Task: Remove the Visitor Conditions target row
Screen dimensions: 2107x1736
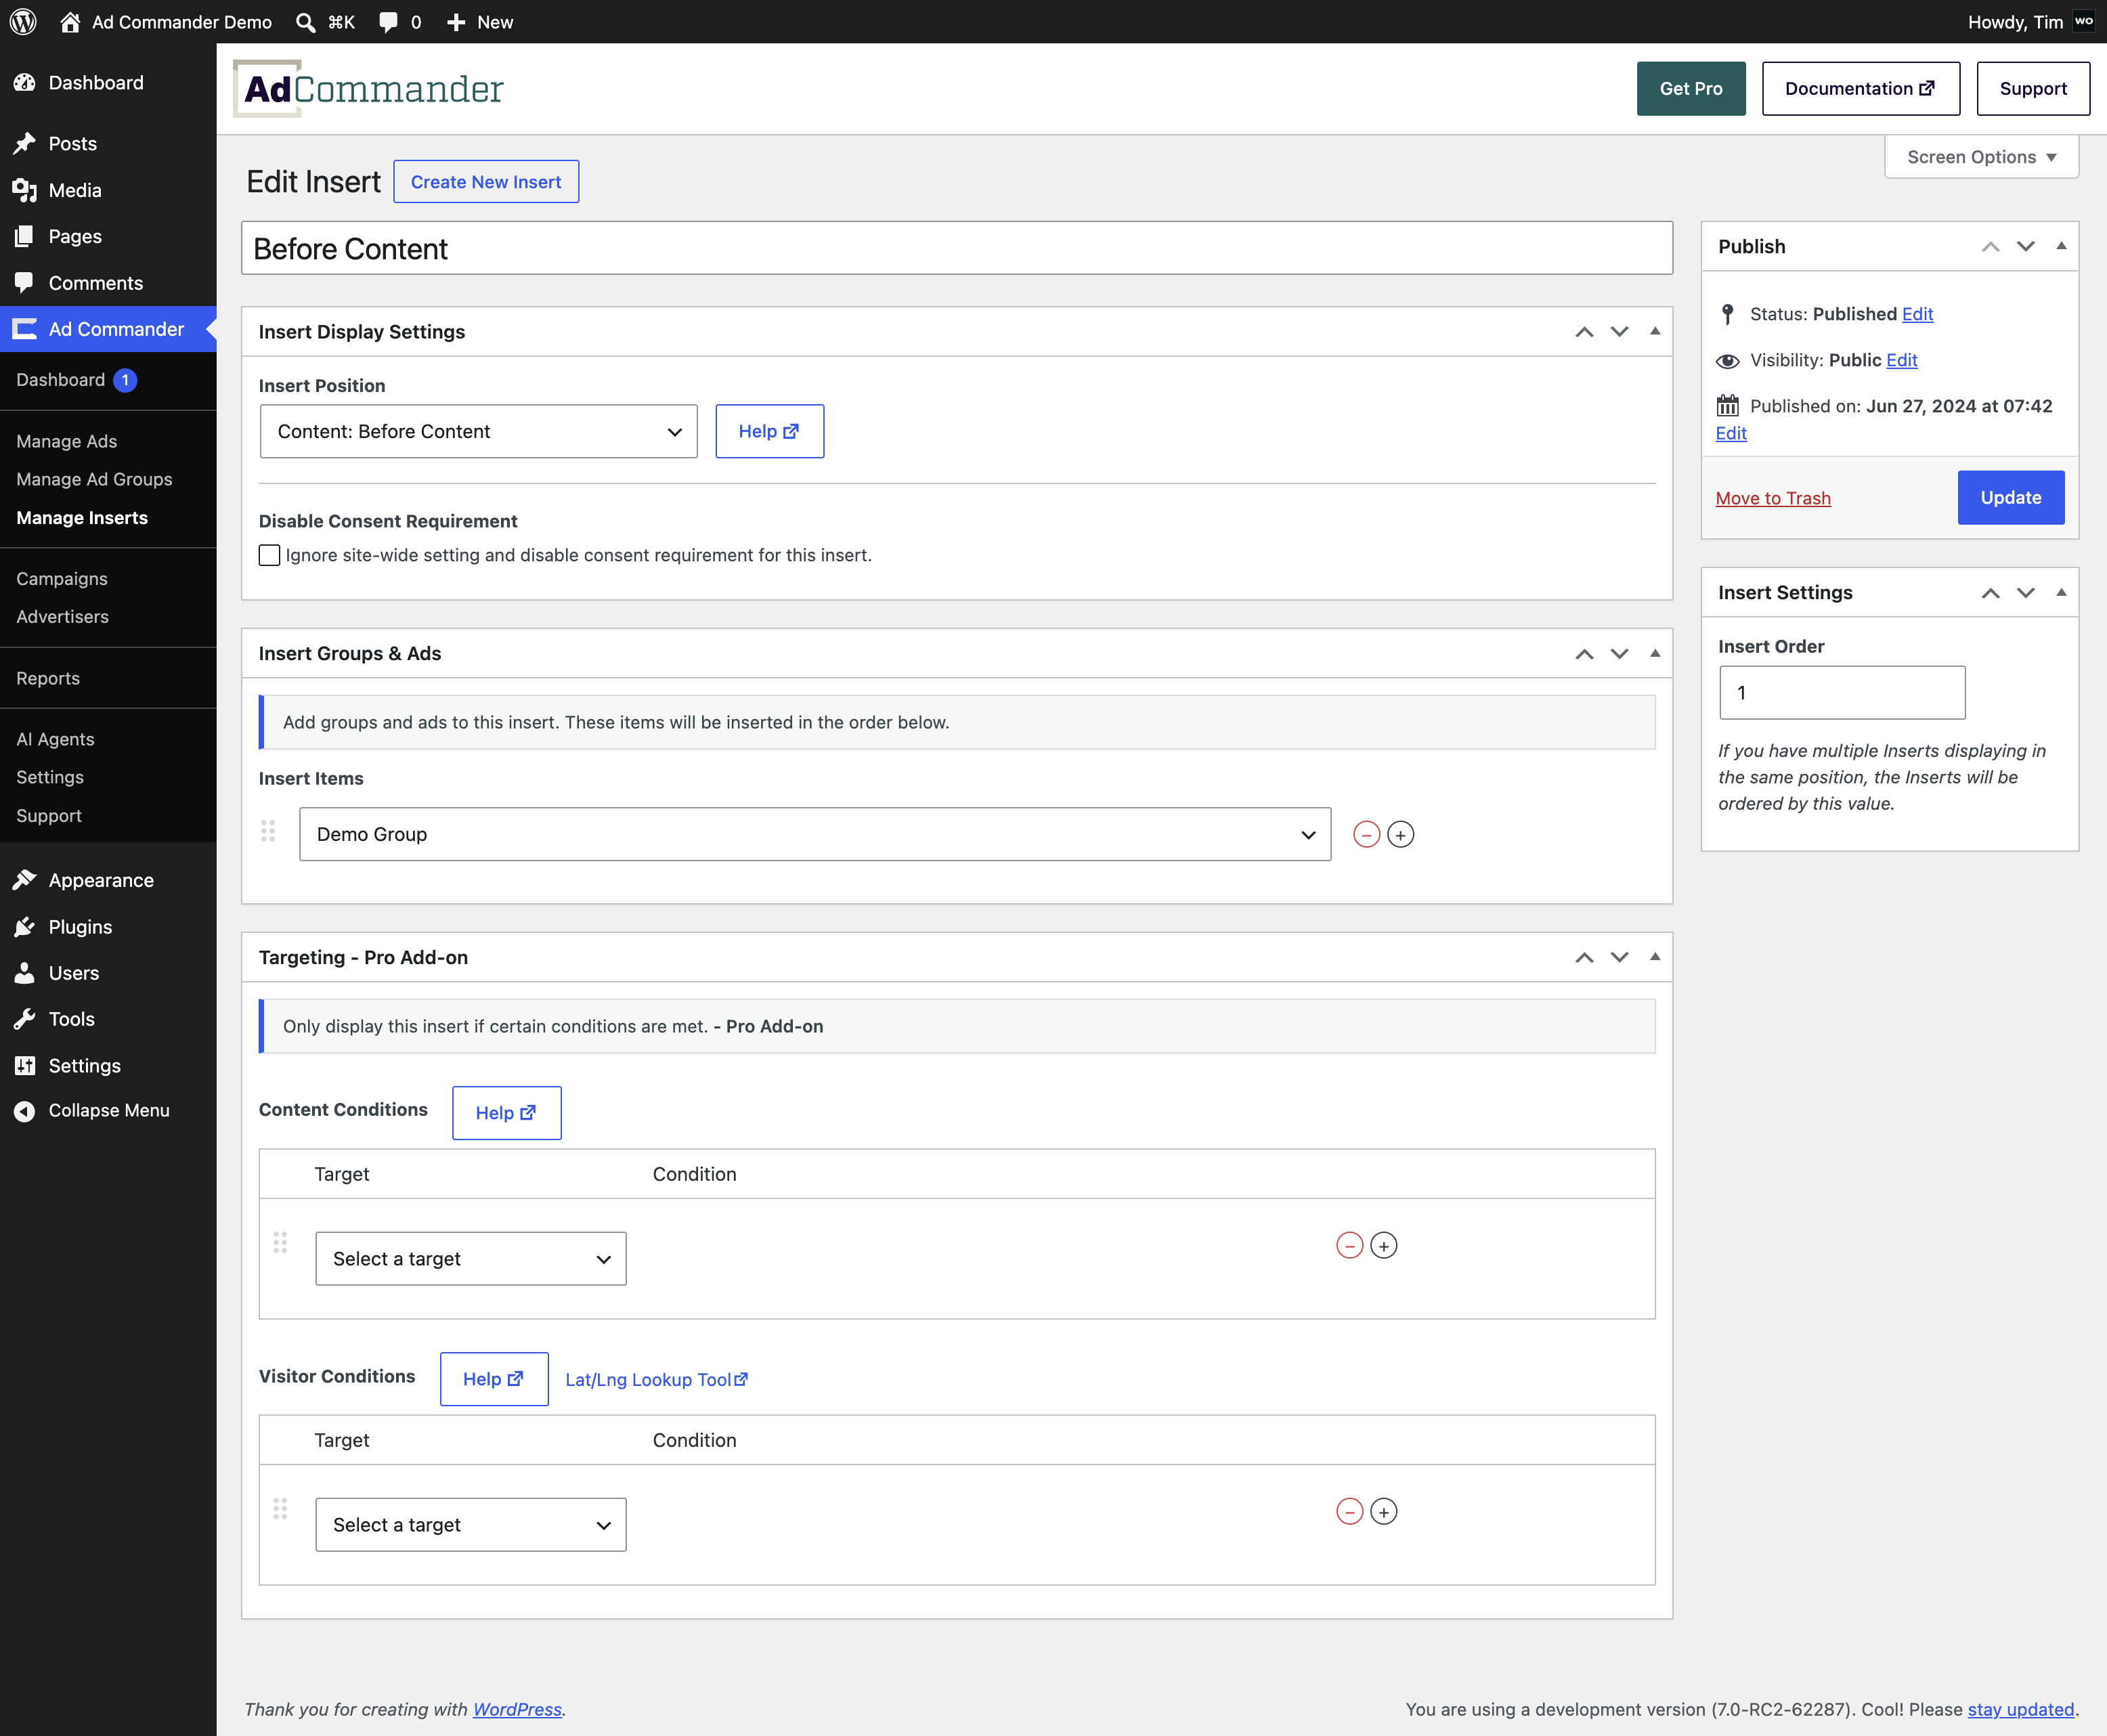Action: (1349, 1511)
